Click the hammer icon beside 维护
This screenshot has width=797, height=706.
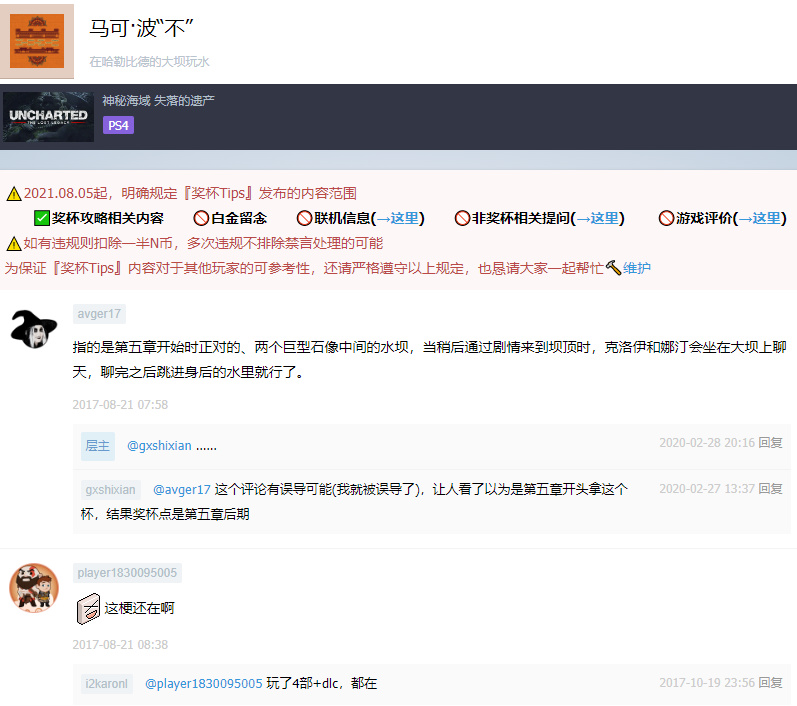coord(613,268)
